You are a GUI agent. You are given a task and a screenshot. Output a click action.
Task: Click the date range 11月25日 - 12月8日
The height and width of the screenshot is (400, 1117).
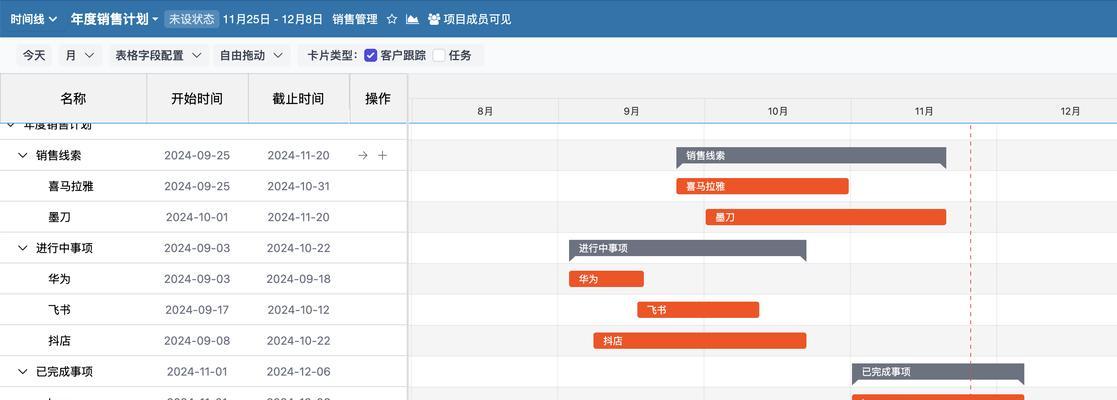[x=273, y=19]
